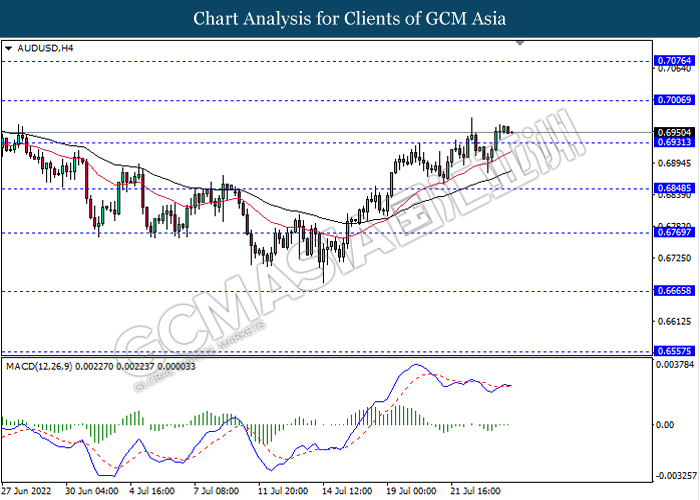This screenshot has width=700, height=500.
Task: Select the 0.67697 price level label
Action: (675, 232)
